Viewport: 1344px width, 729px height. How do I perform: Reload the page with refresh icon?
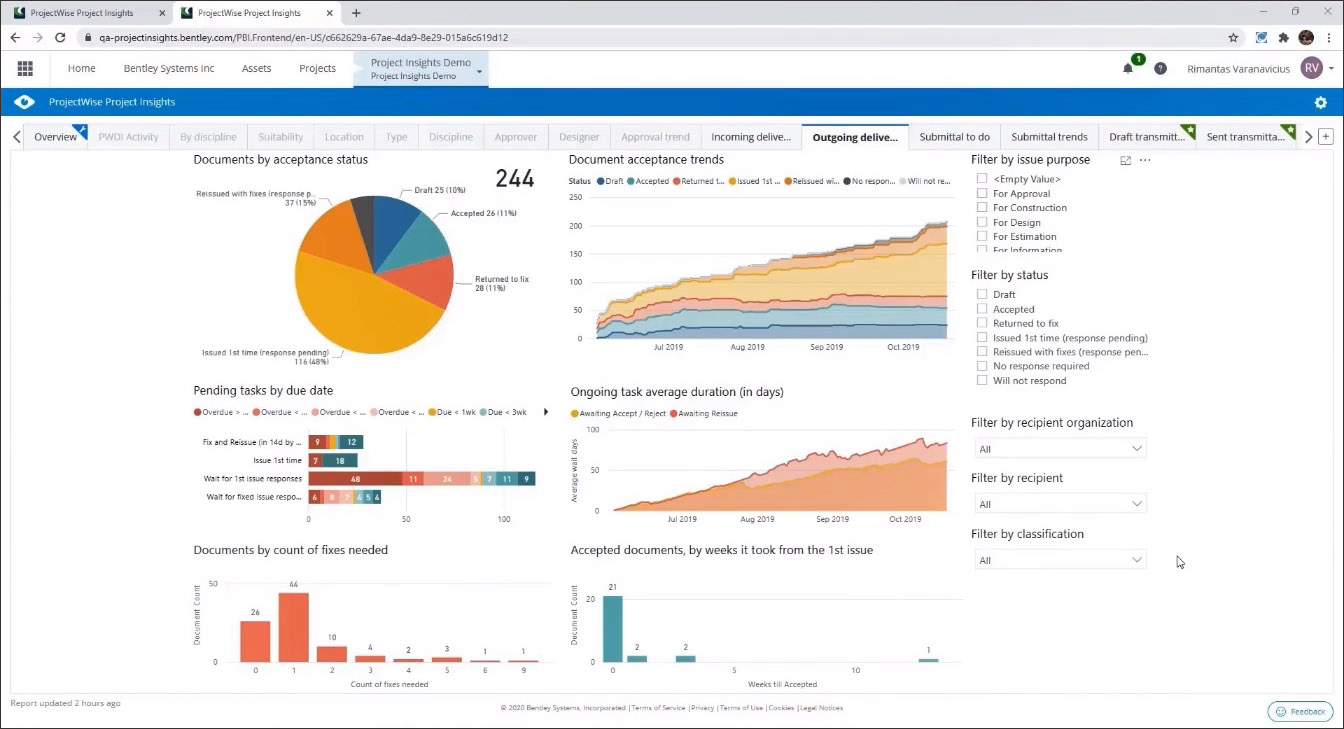point(60,38)
